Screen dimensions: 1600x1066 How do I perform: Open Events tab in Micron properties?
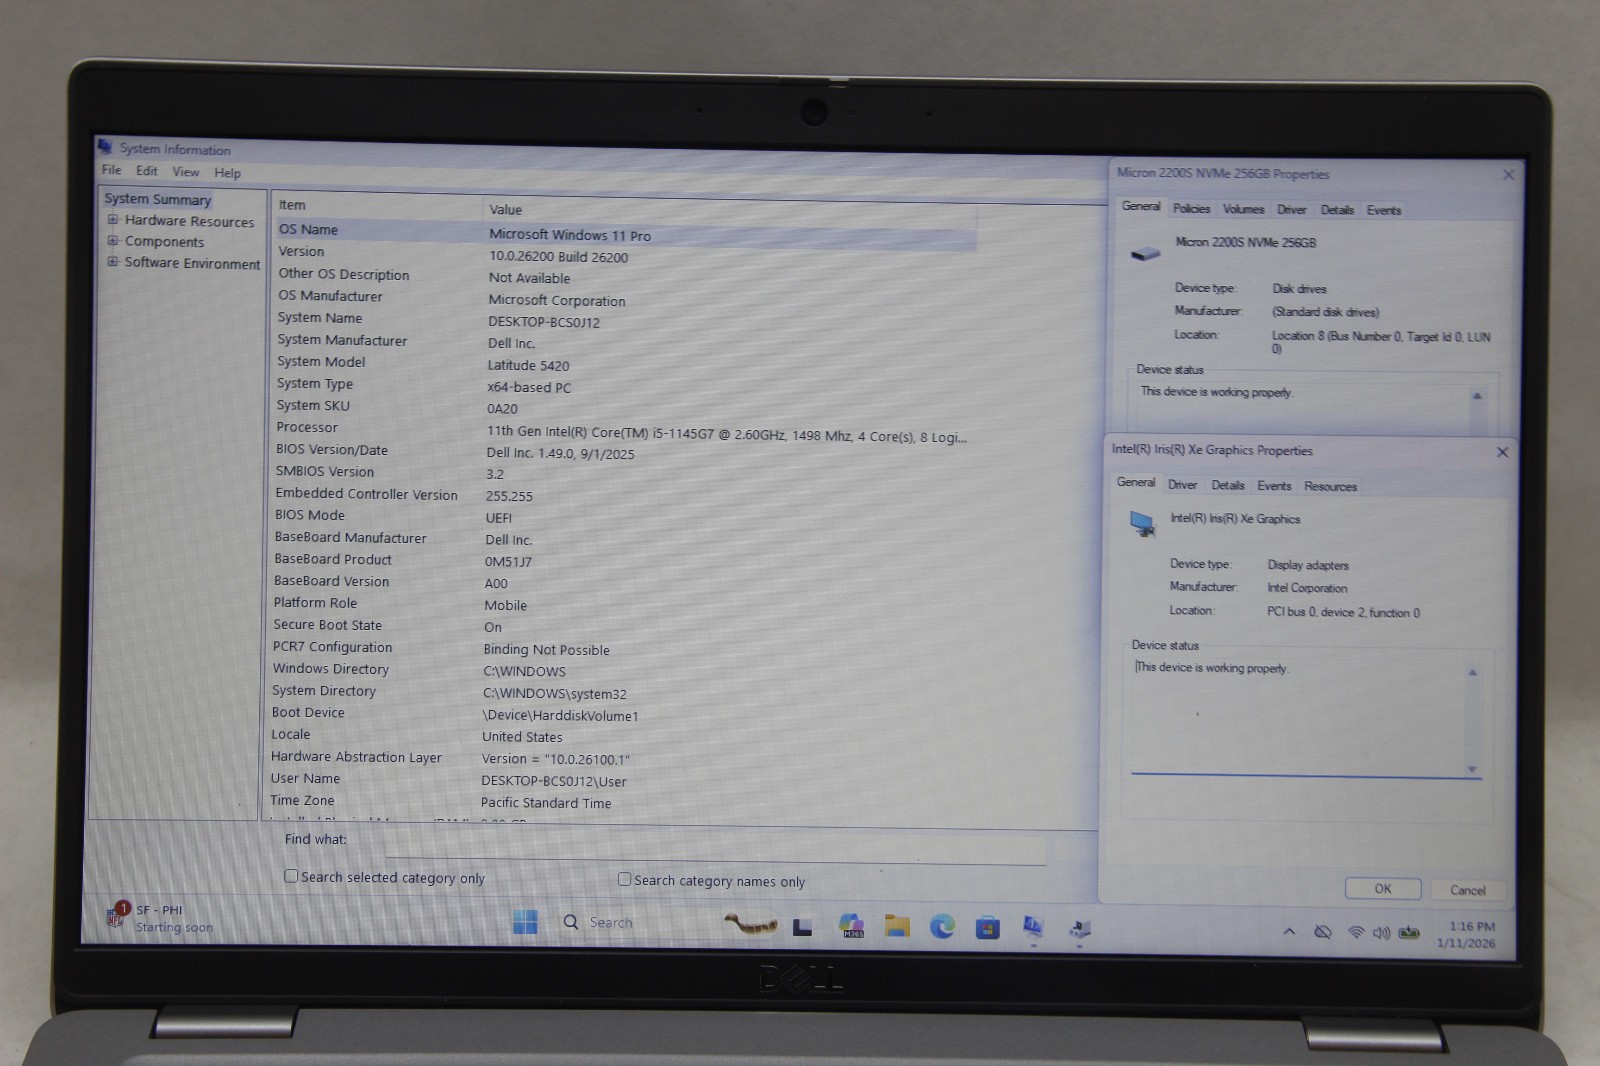click(1384, 210)
